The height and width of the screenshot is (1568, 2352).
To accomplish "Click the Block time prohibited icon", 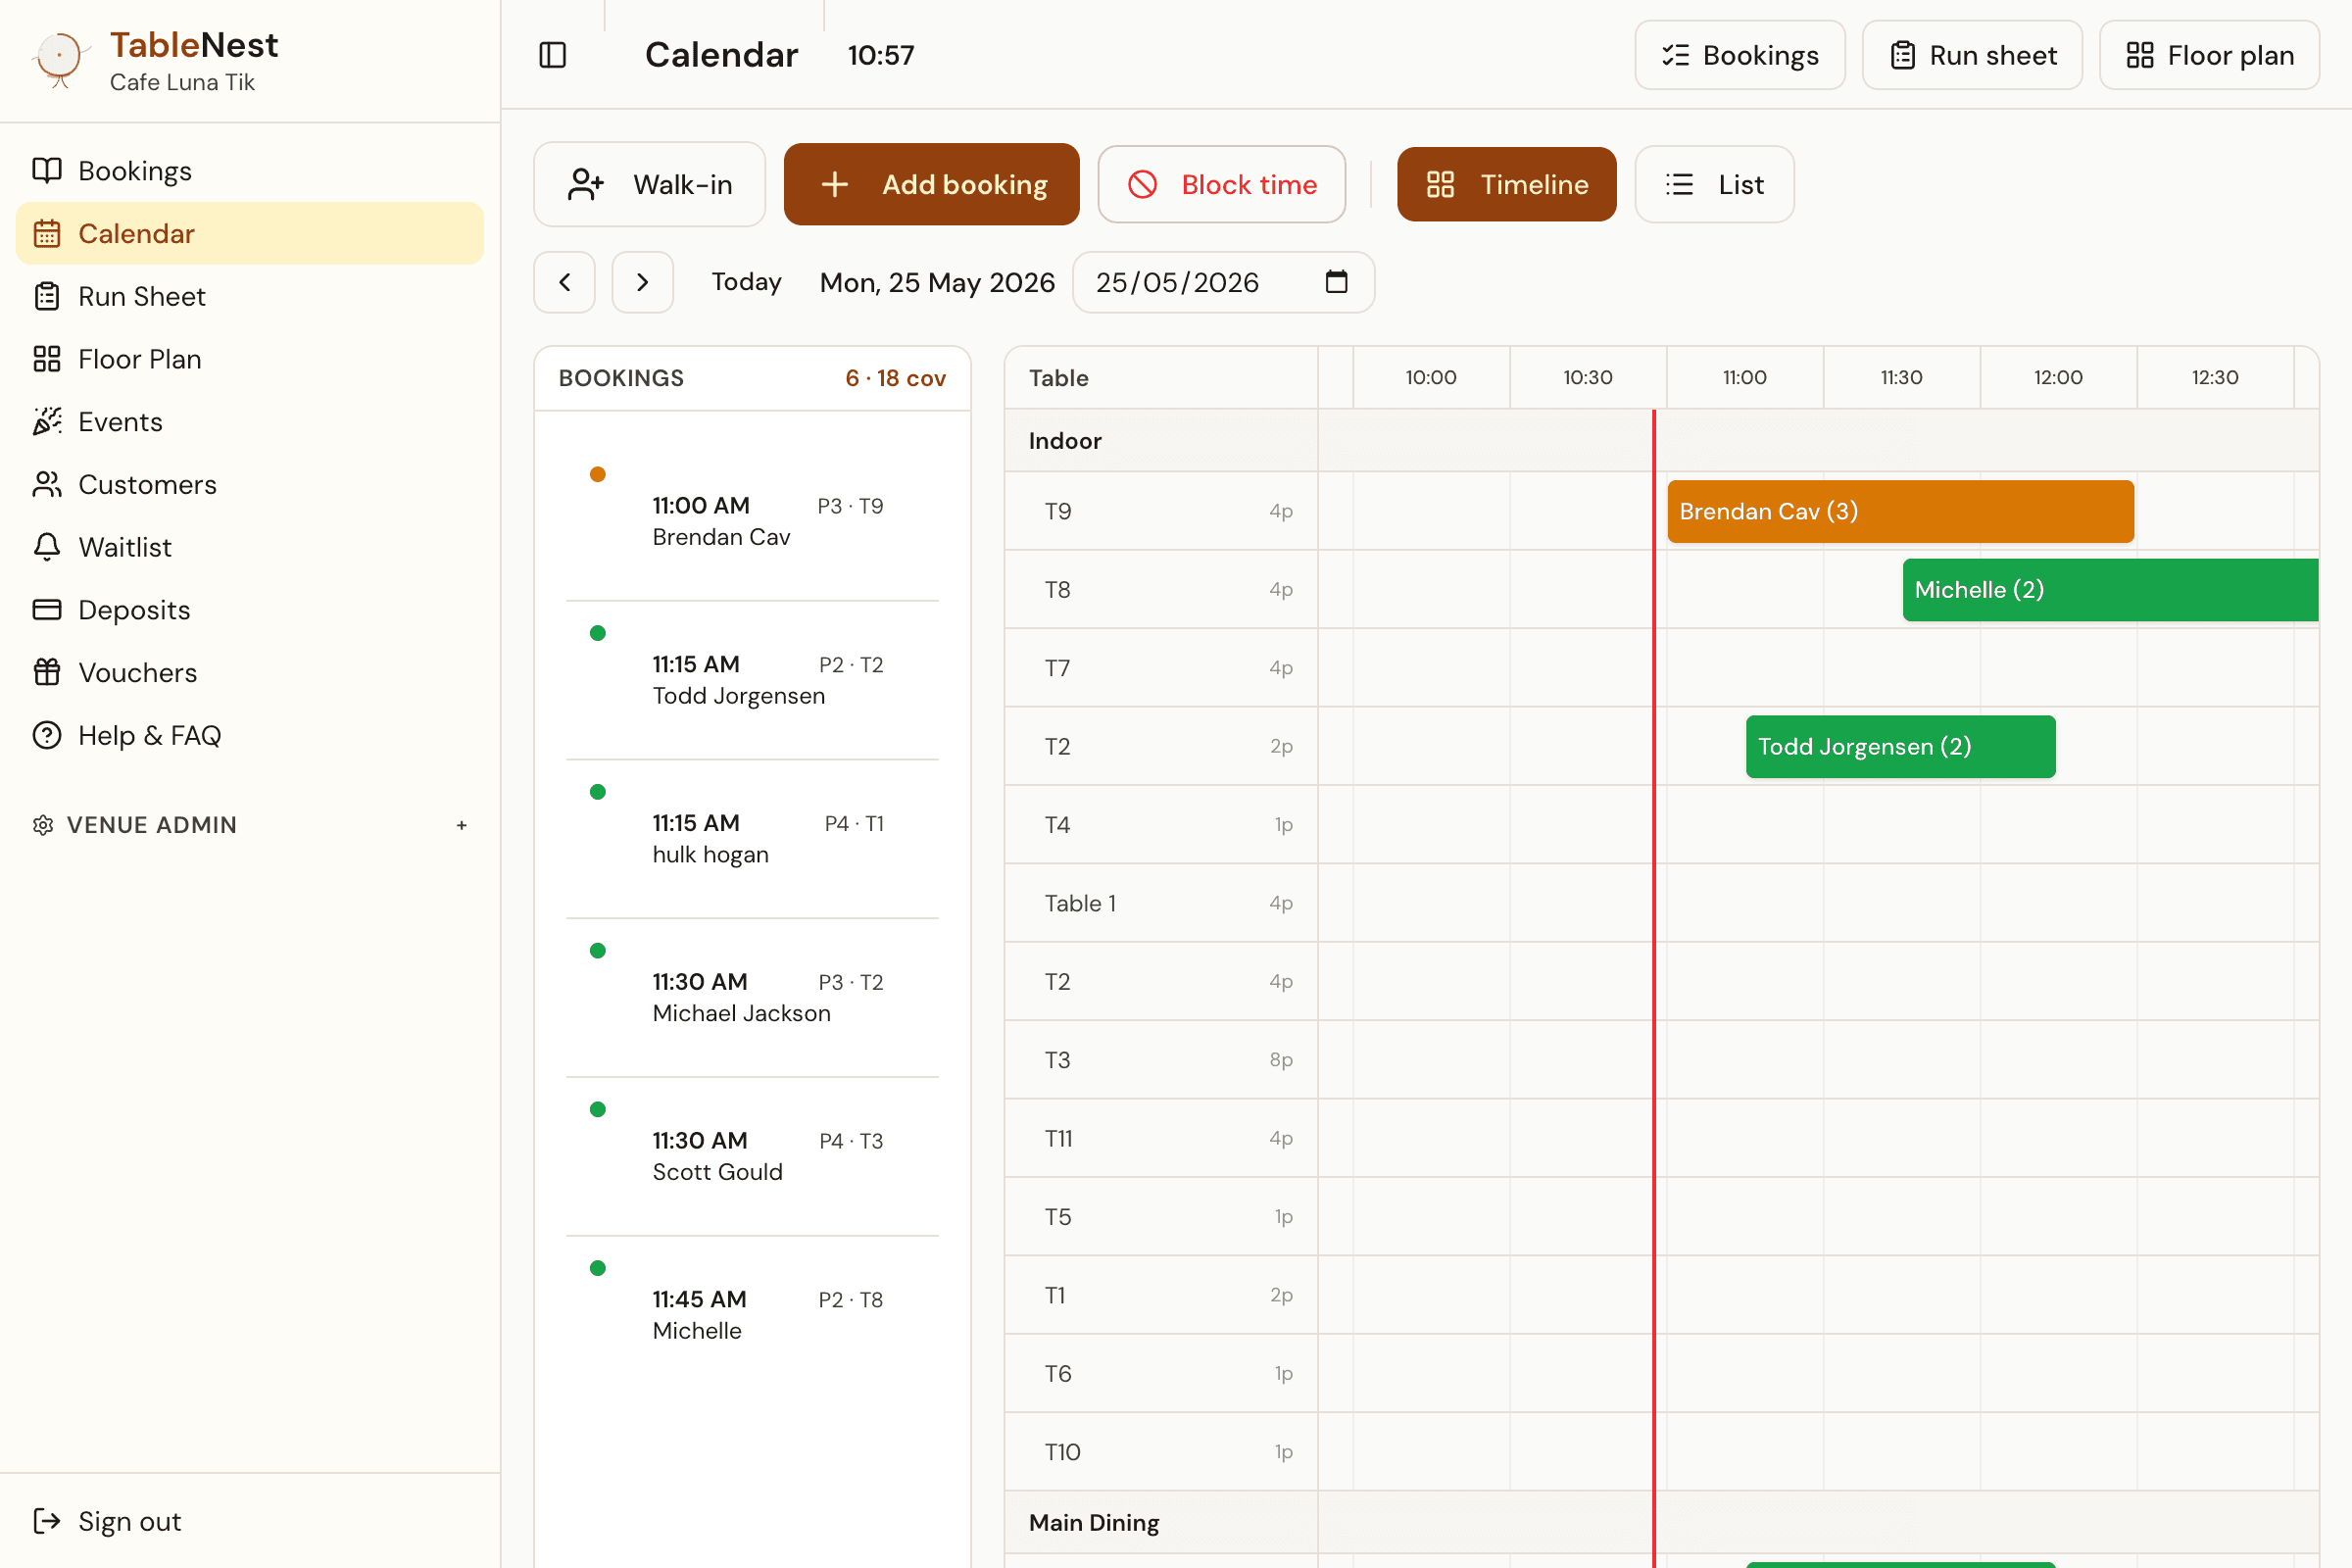I will tap(1143, 184).
